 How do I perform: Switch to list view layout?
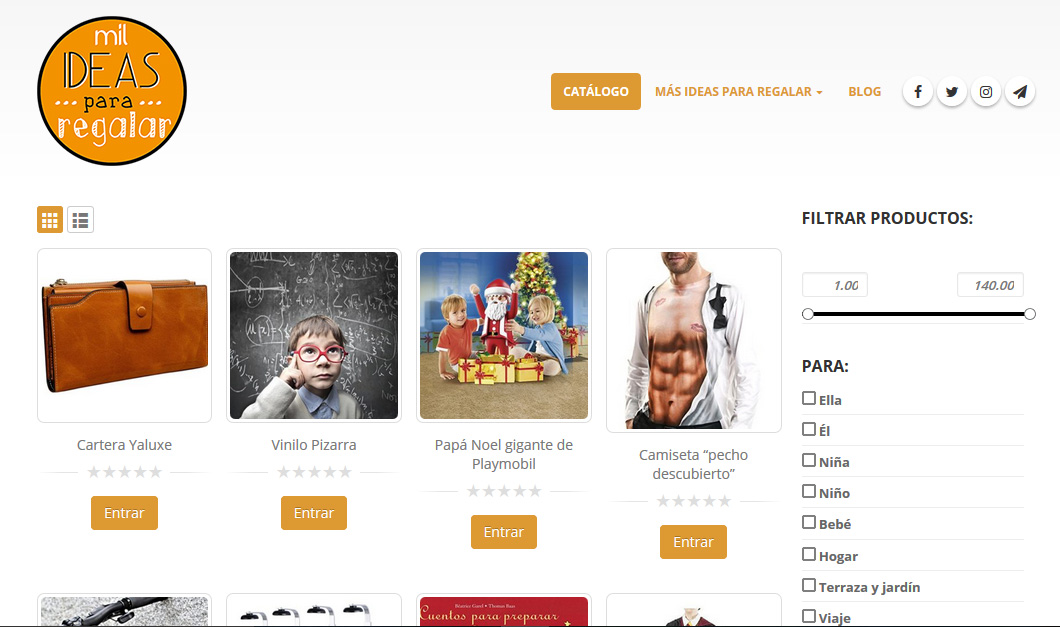coord(80,220)
